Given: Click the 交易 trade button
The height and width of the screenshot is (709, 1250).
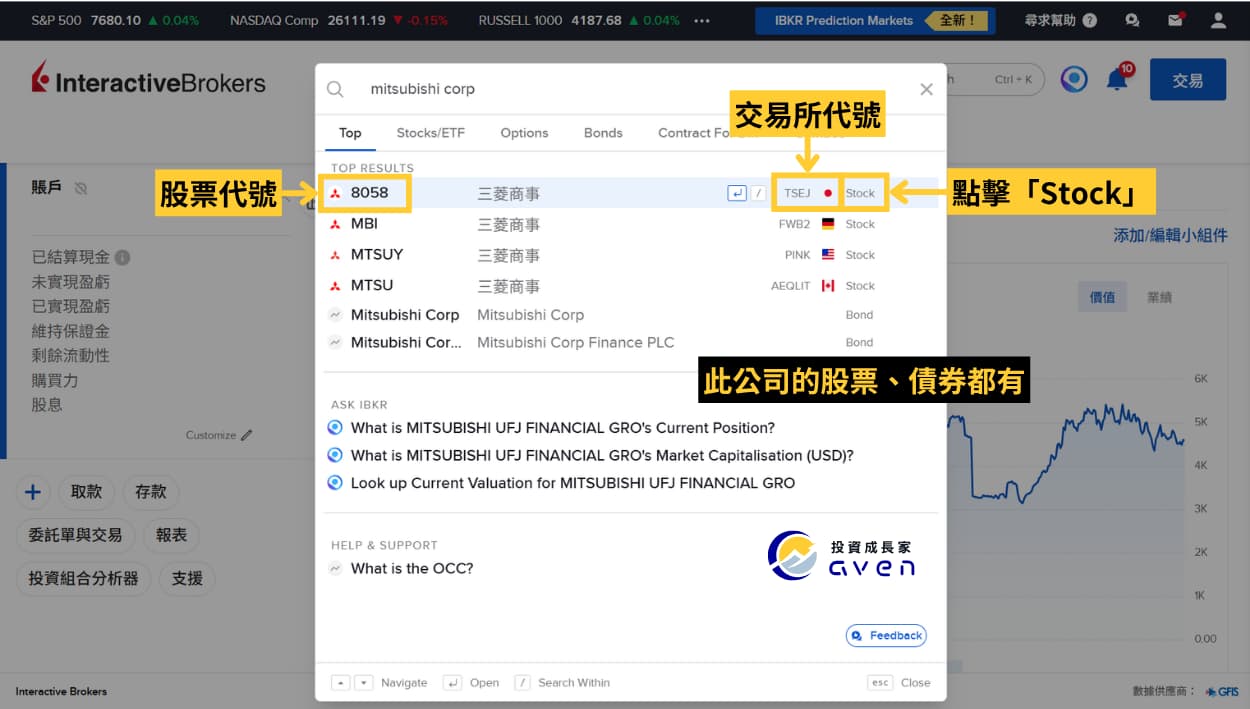Looking at the screenshot, I should tap(1187, 80).
